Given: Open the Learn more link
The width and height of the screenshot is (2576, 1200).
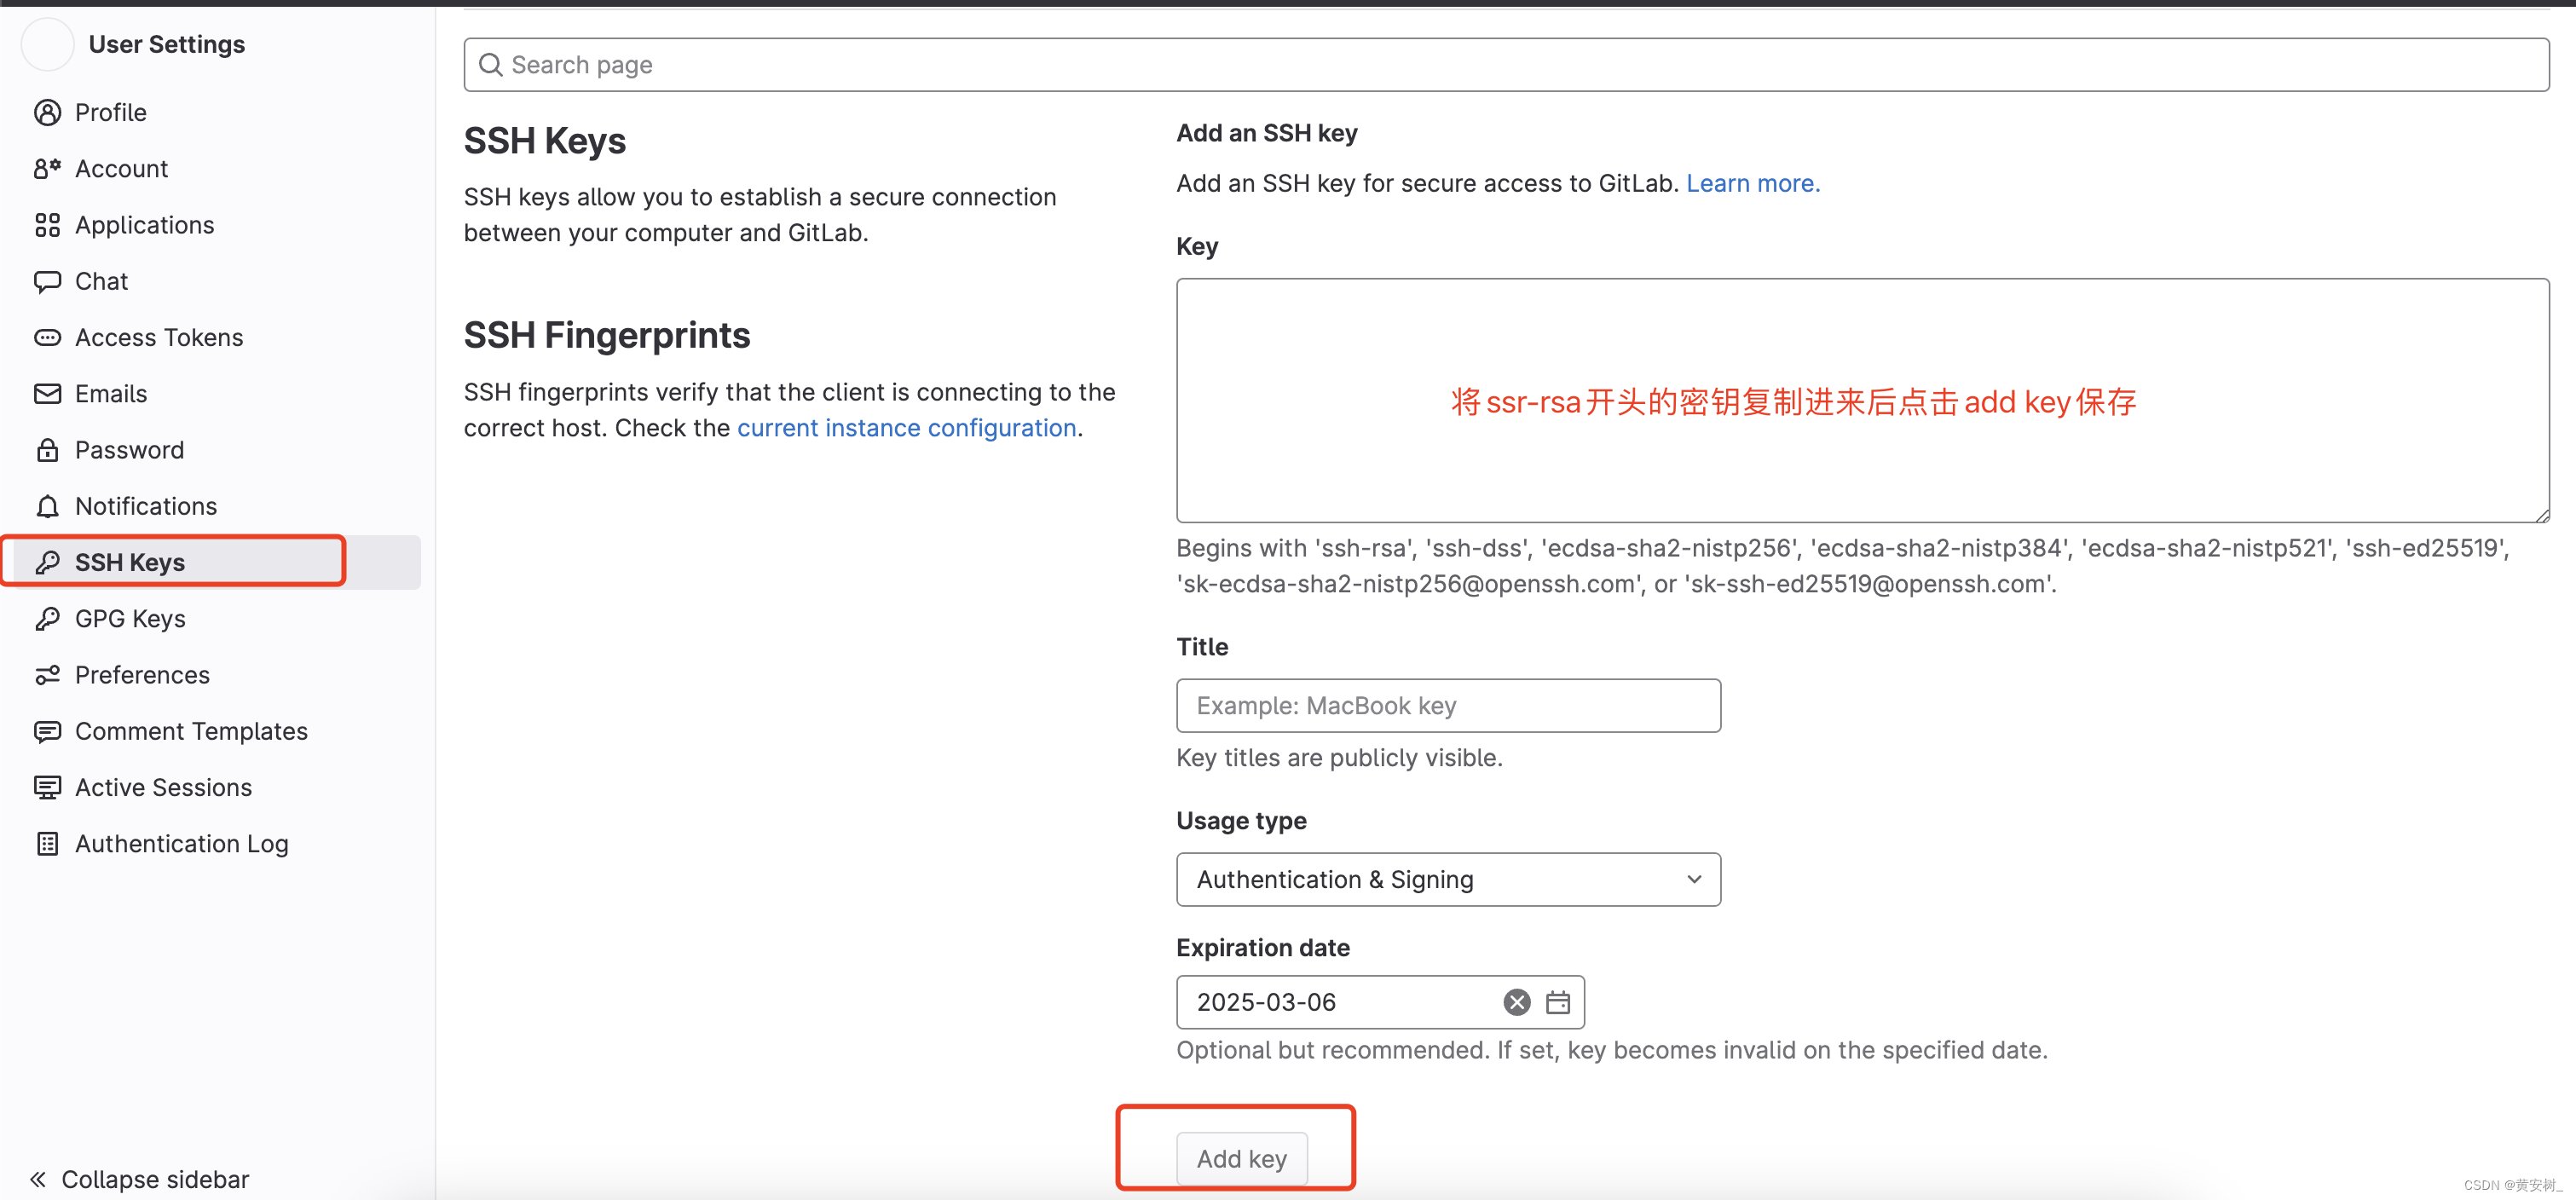Looking at the screenshot, I should [x=1752, y=183].
